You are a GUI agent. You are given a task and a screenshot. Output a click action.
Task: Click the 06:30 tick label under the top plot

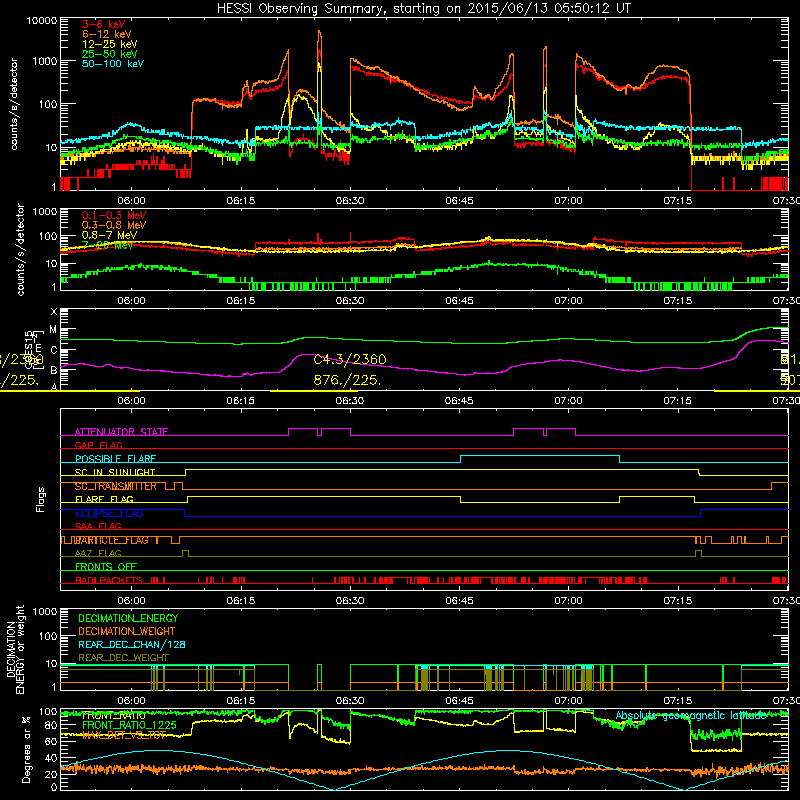350,201
